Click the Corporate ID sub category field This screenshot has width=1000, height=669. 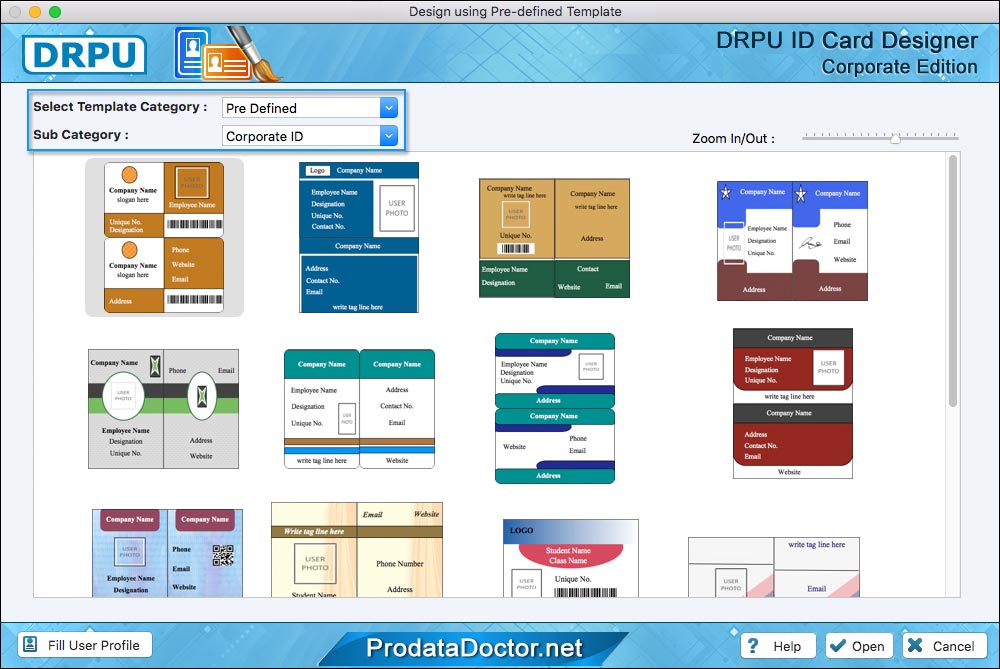pos(310,136)
